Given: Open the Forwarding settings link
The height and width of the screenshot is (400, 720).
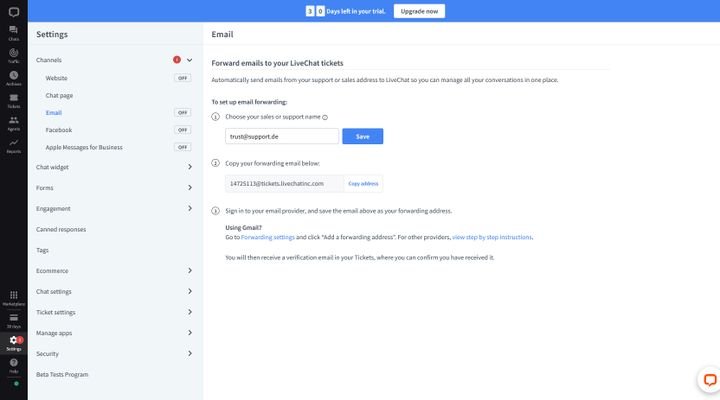Looking at the screenshot, I should 268,237.
